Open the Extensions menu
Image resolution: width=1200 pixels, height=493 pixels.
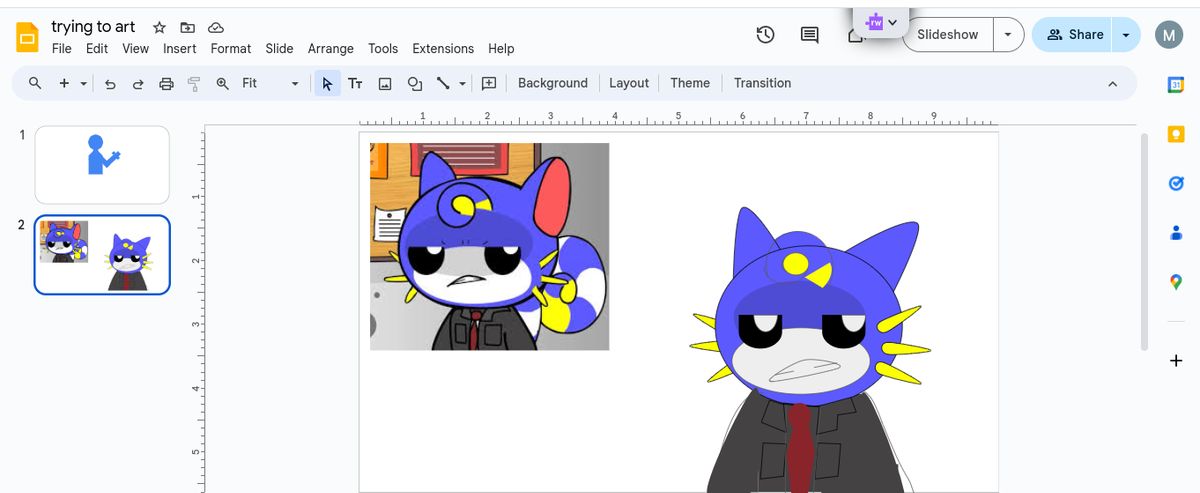[443, 49]
